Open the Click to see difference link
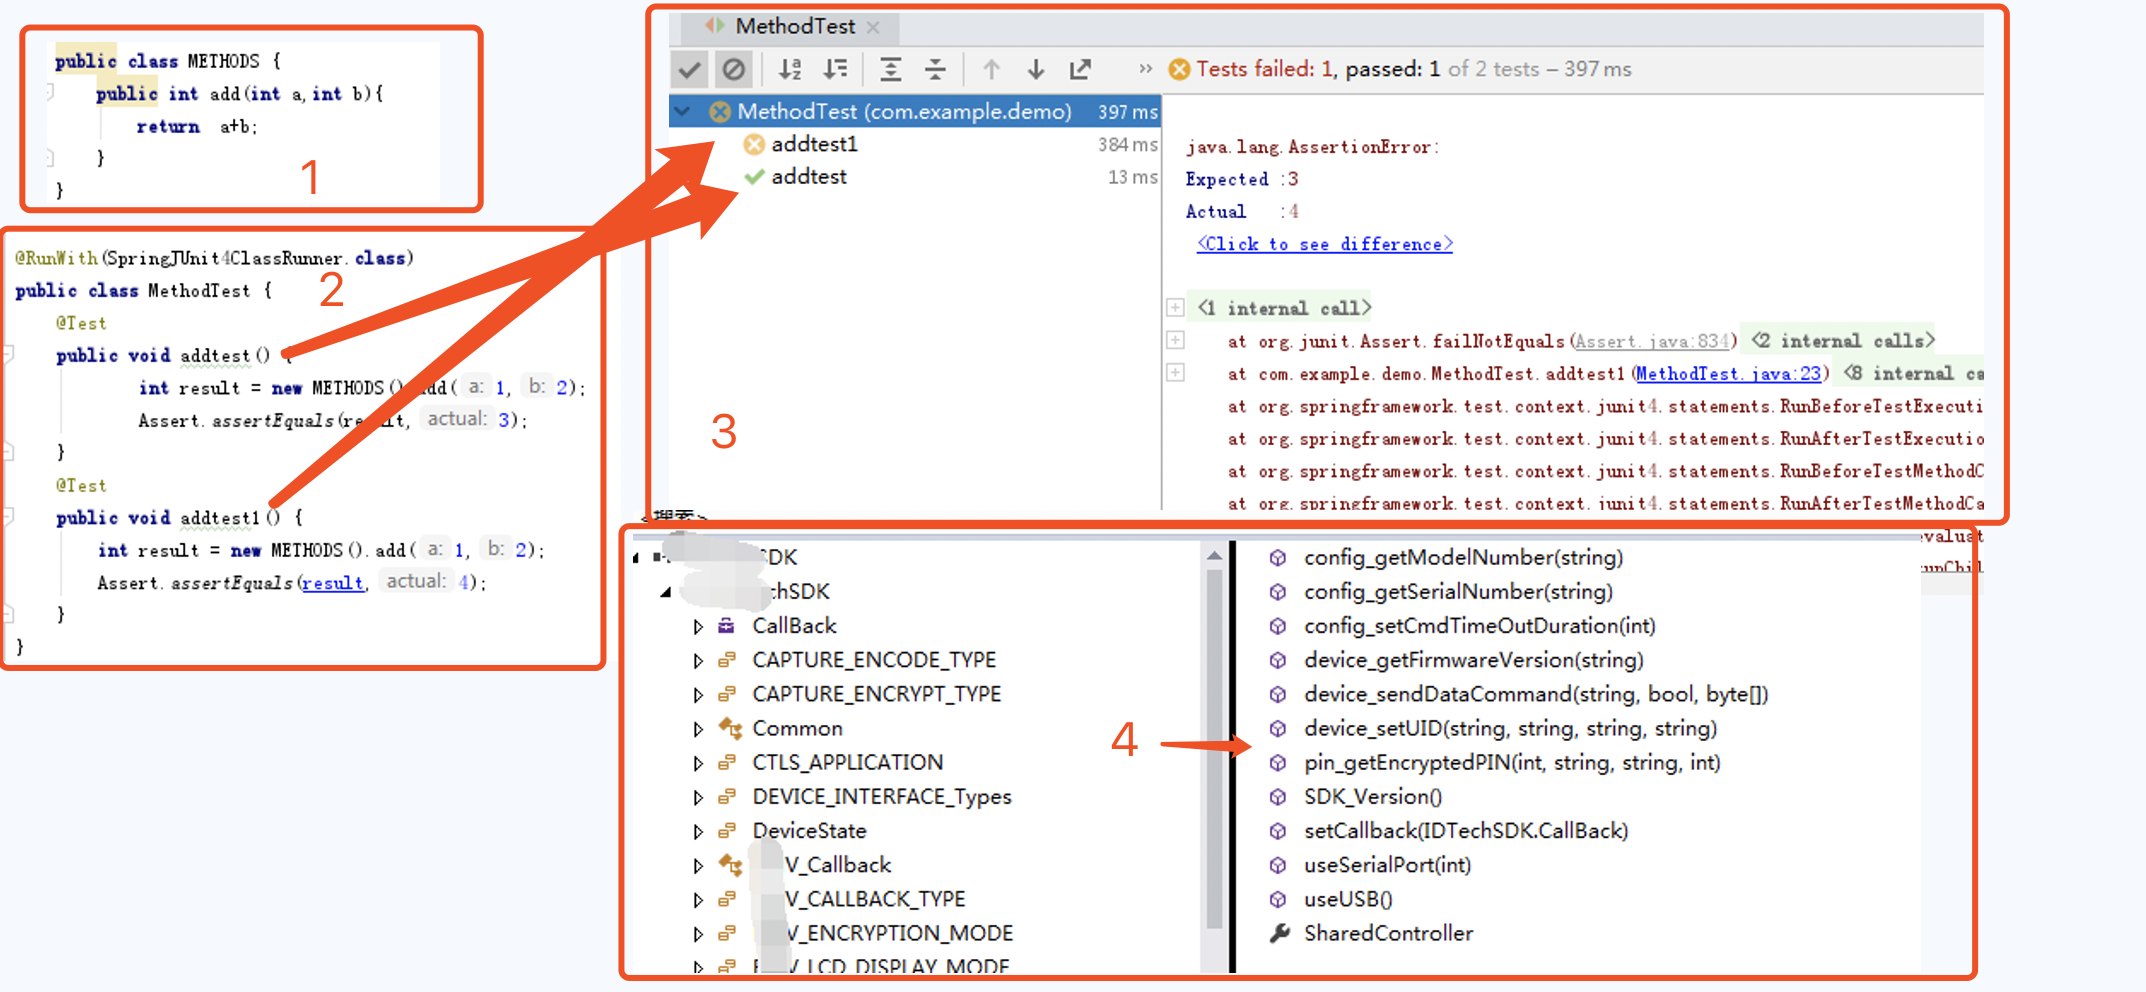Viewport: 2146px width, 992px height. pos(1324,244)
